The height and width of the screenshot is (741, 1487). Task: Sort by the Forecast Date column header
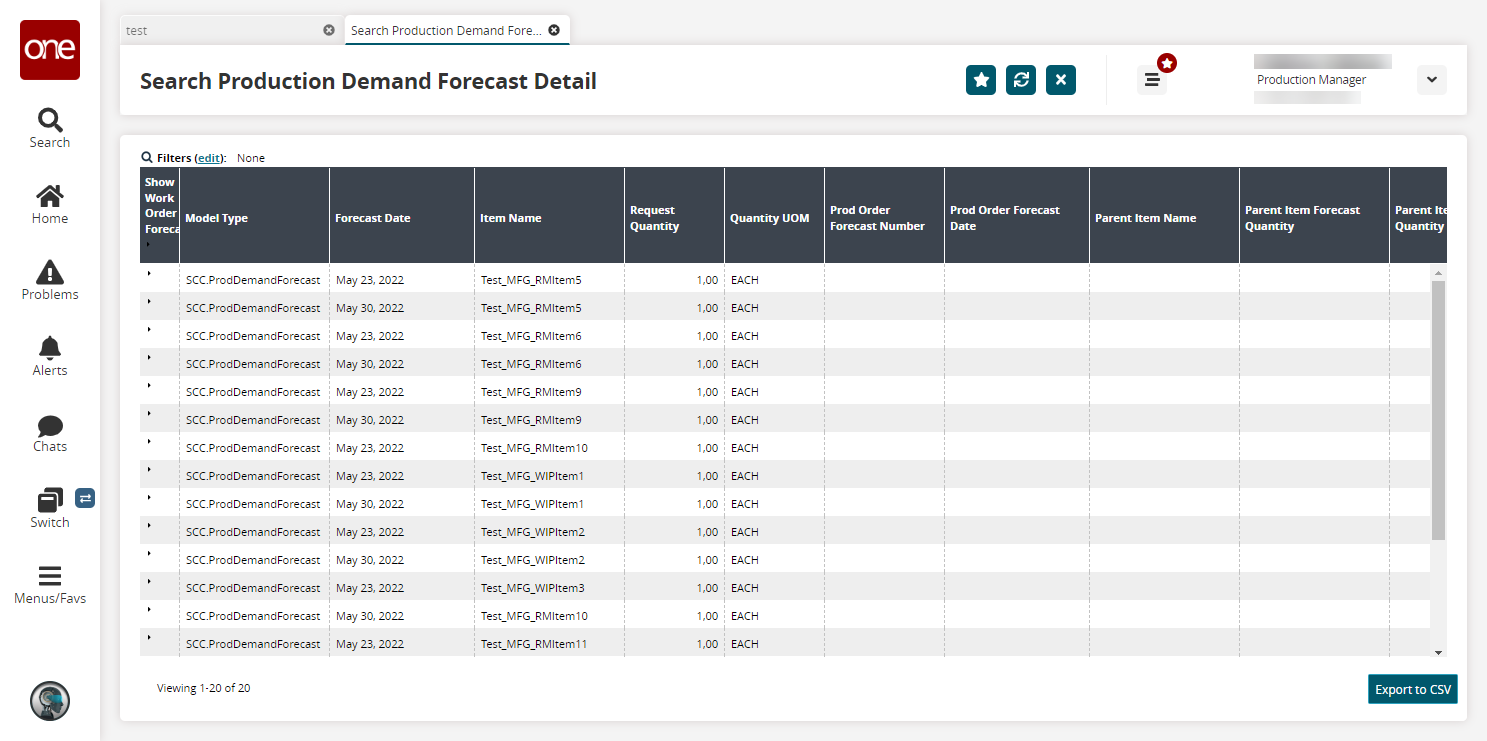point(402,216)
